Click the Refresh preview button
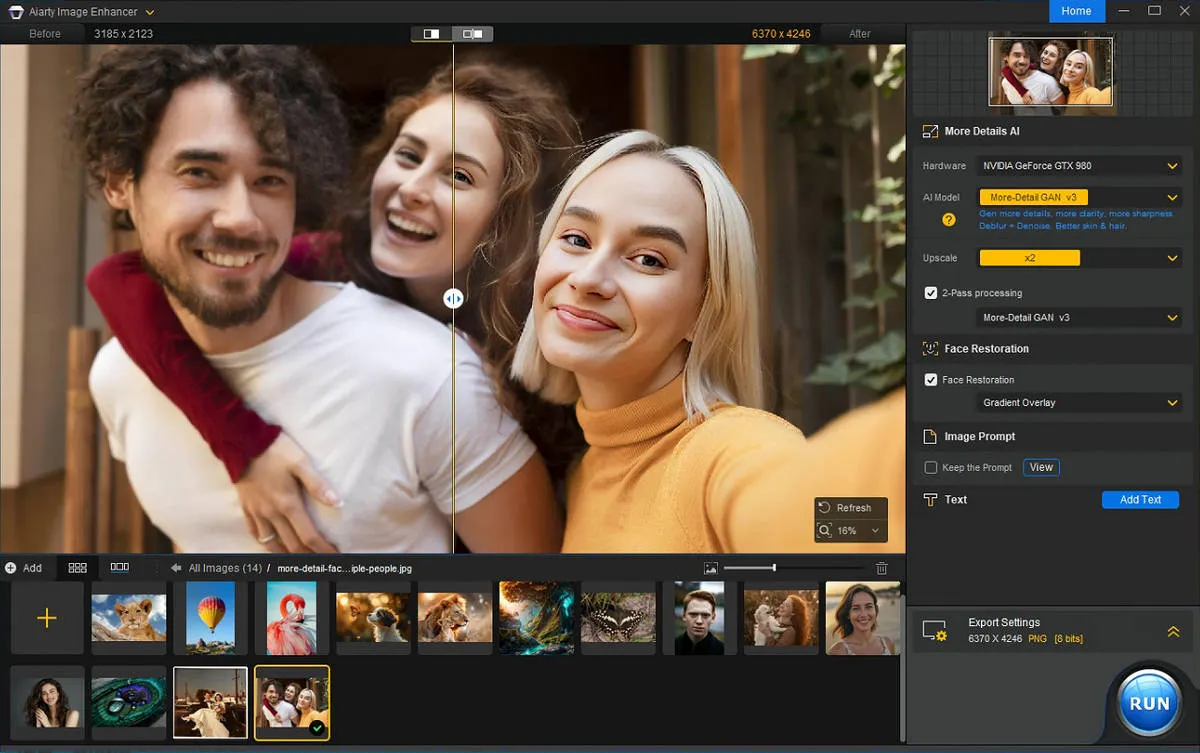 tap(851, 508)
